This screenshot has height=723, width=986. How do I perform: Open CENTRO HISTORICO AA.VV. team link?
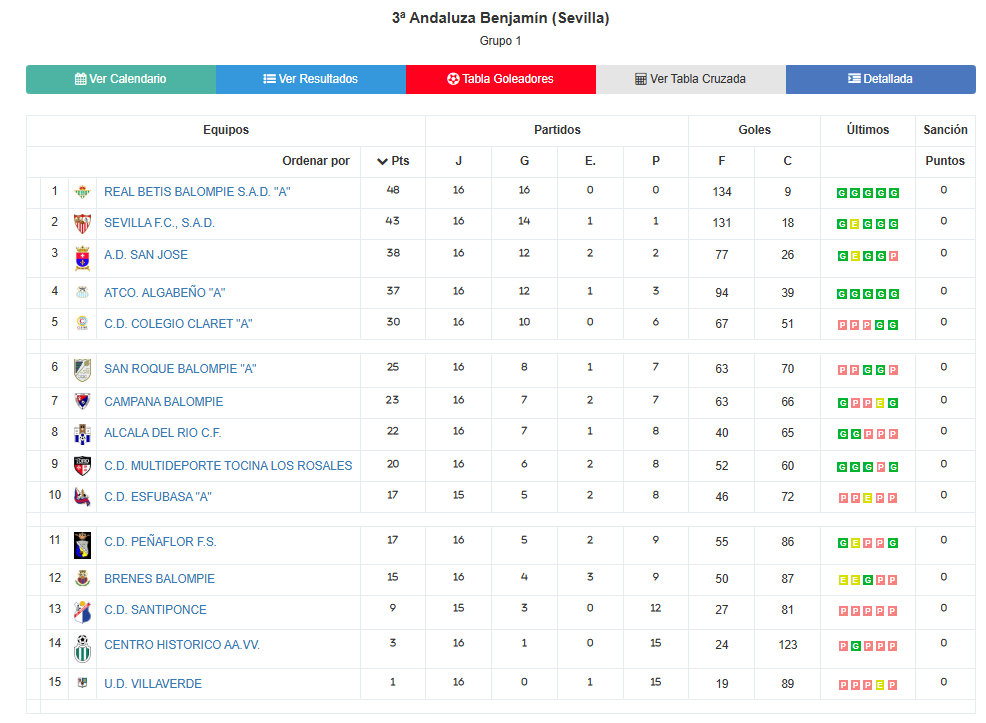[x=182, y=645]
